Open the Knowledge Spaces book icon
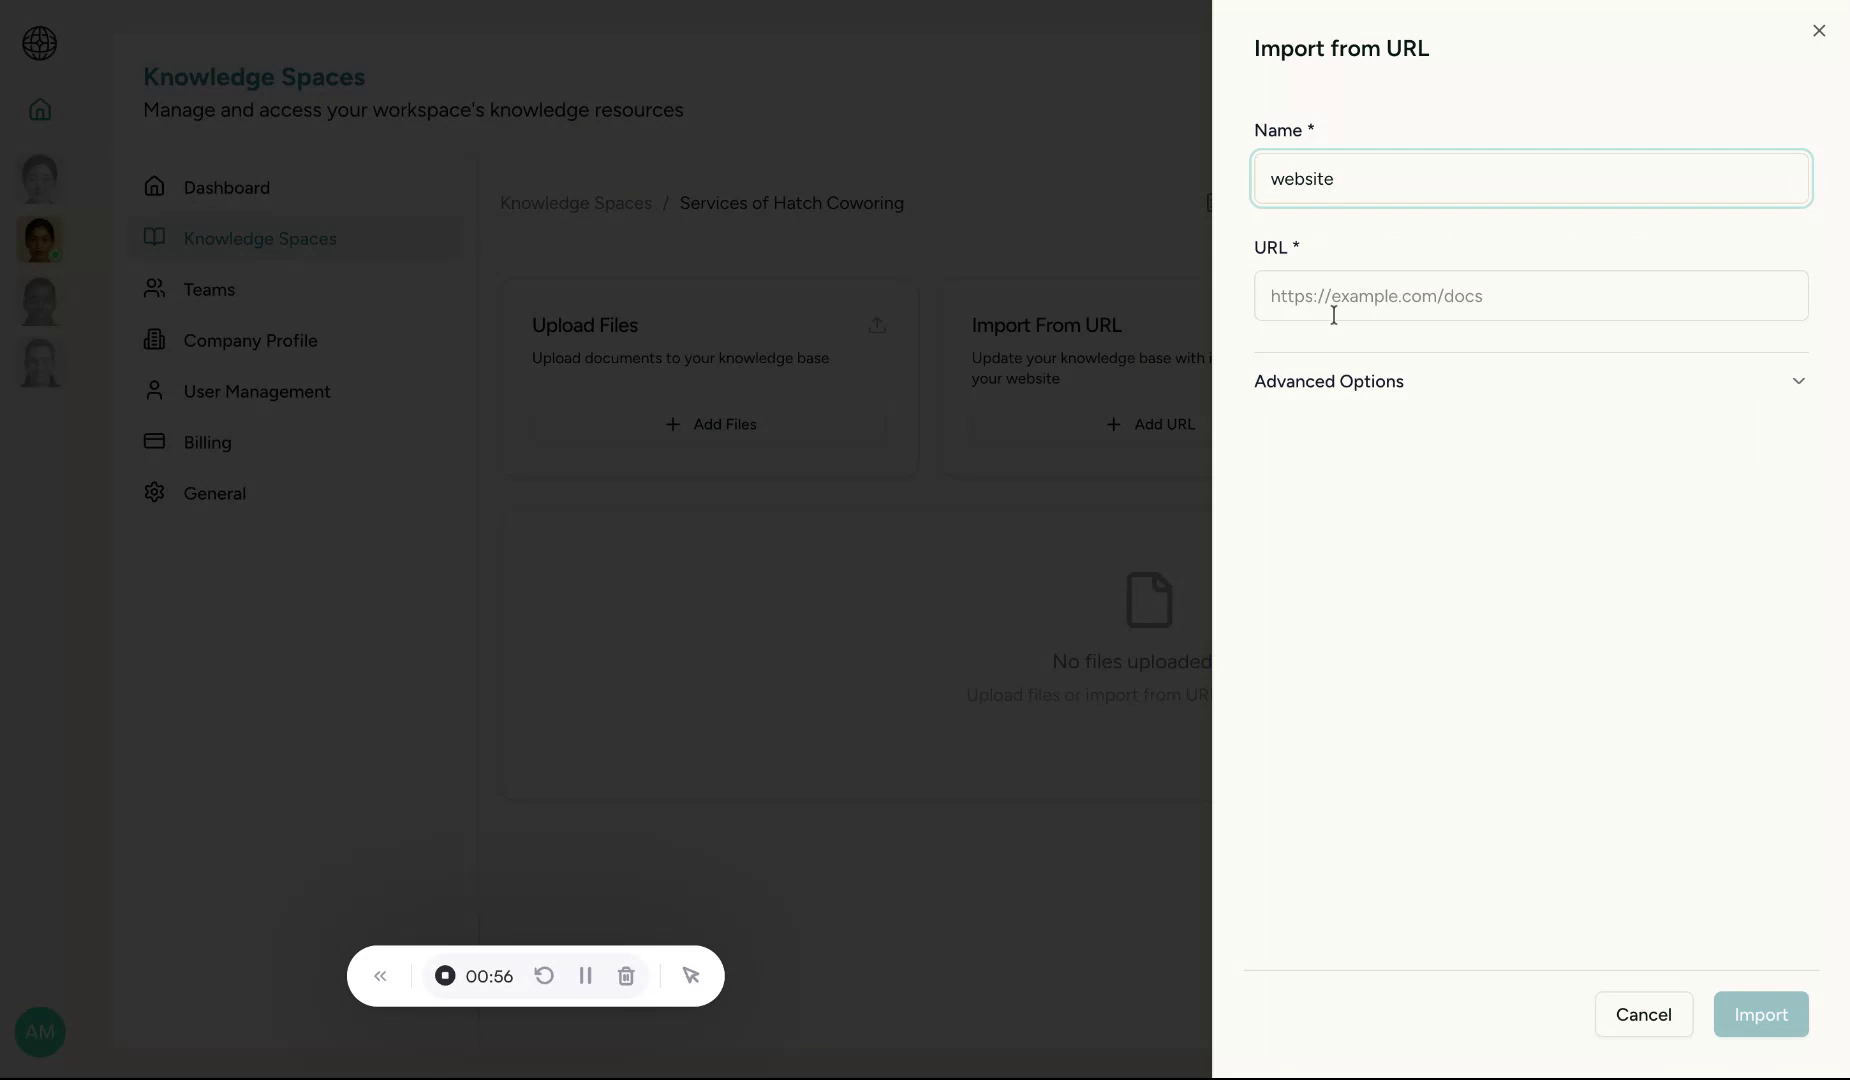 point(155,238)
